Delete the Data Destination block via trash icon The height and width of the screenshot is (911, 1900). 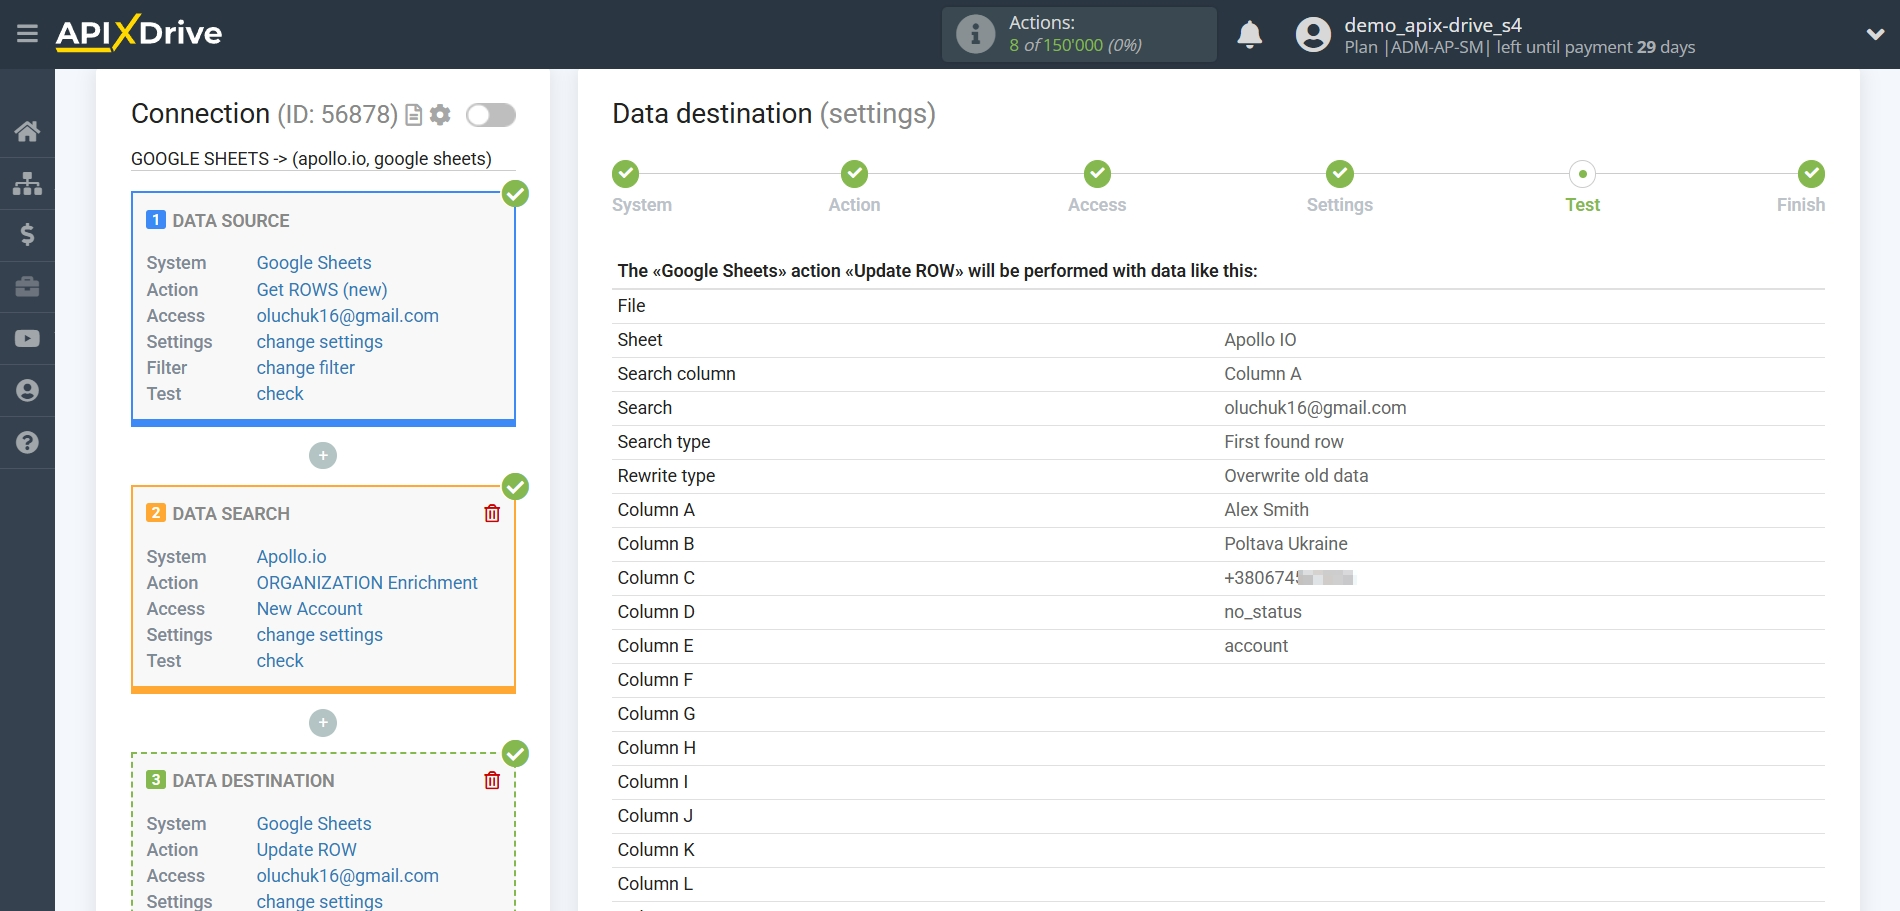coord(491,780)
